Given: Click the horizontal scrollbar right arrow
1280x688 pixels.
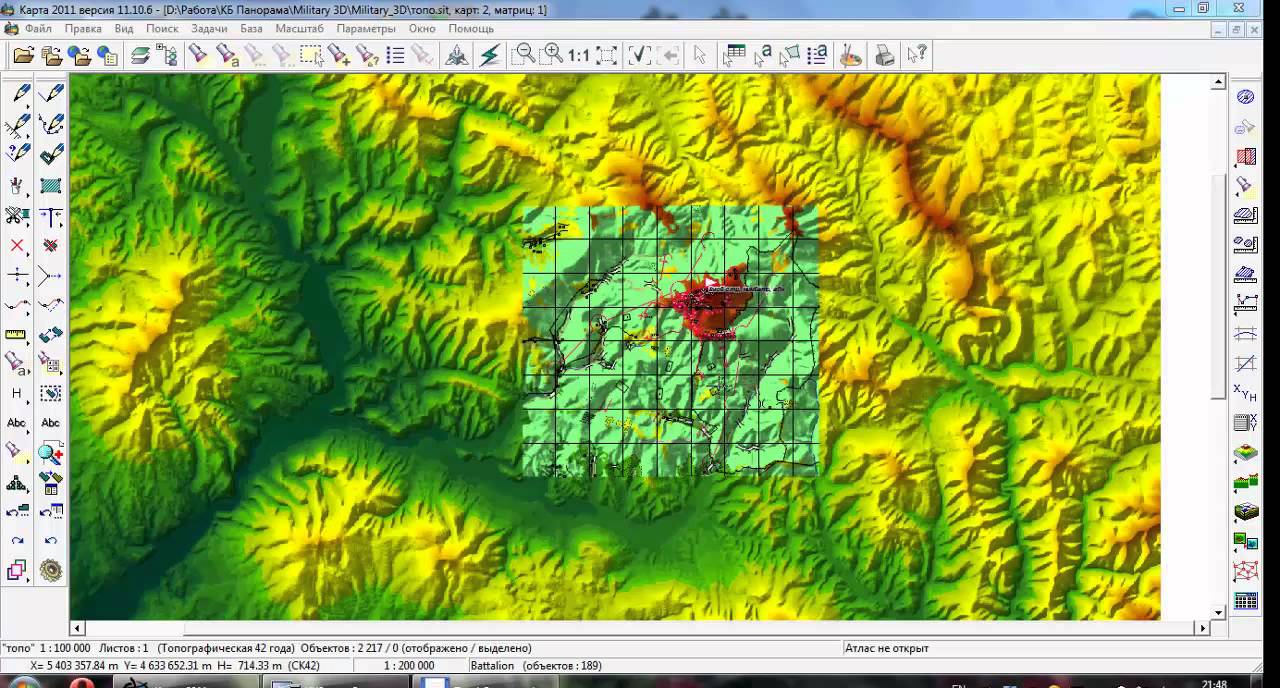Looking at the screenshot, I should click(1202, 629).
